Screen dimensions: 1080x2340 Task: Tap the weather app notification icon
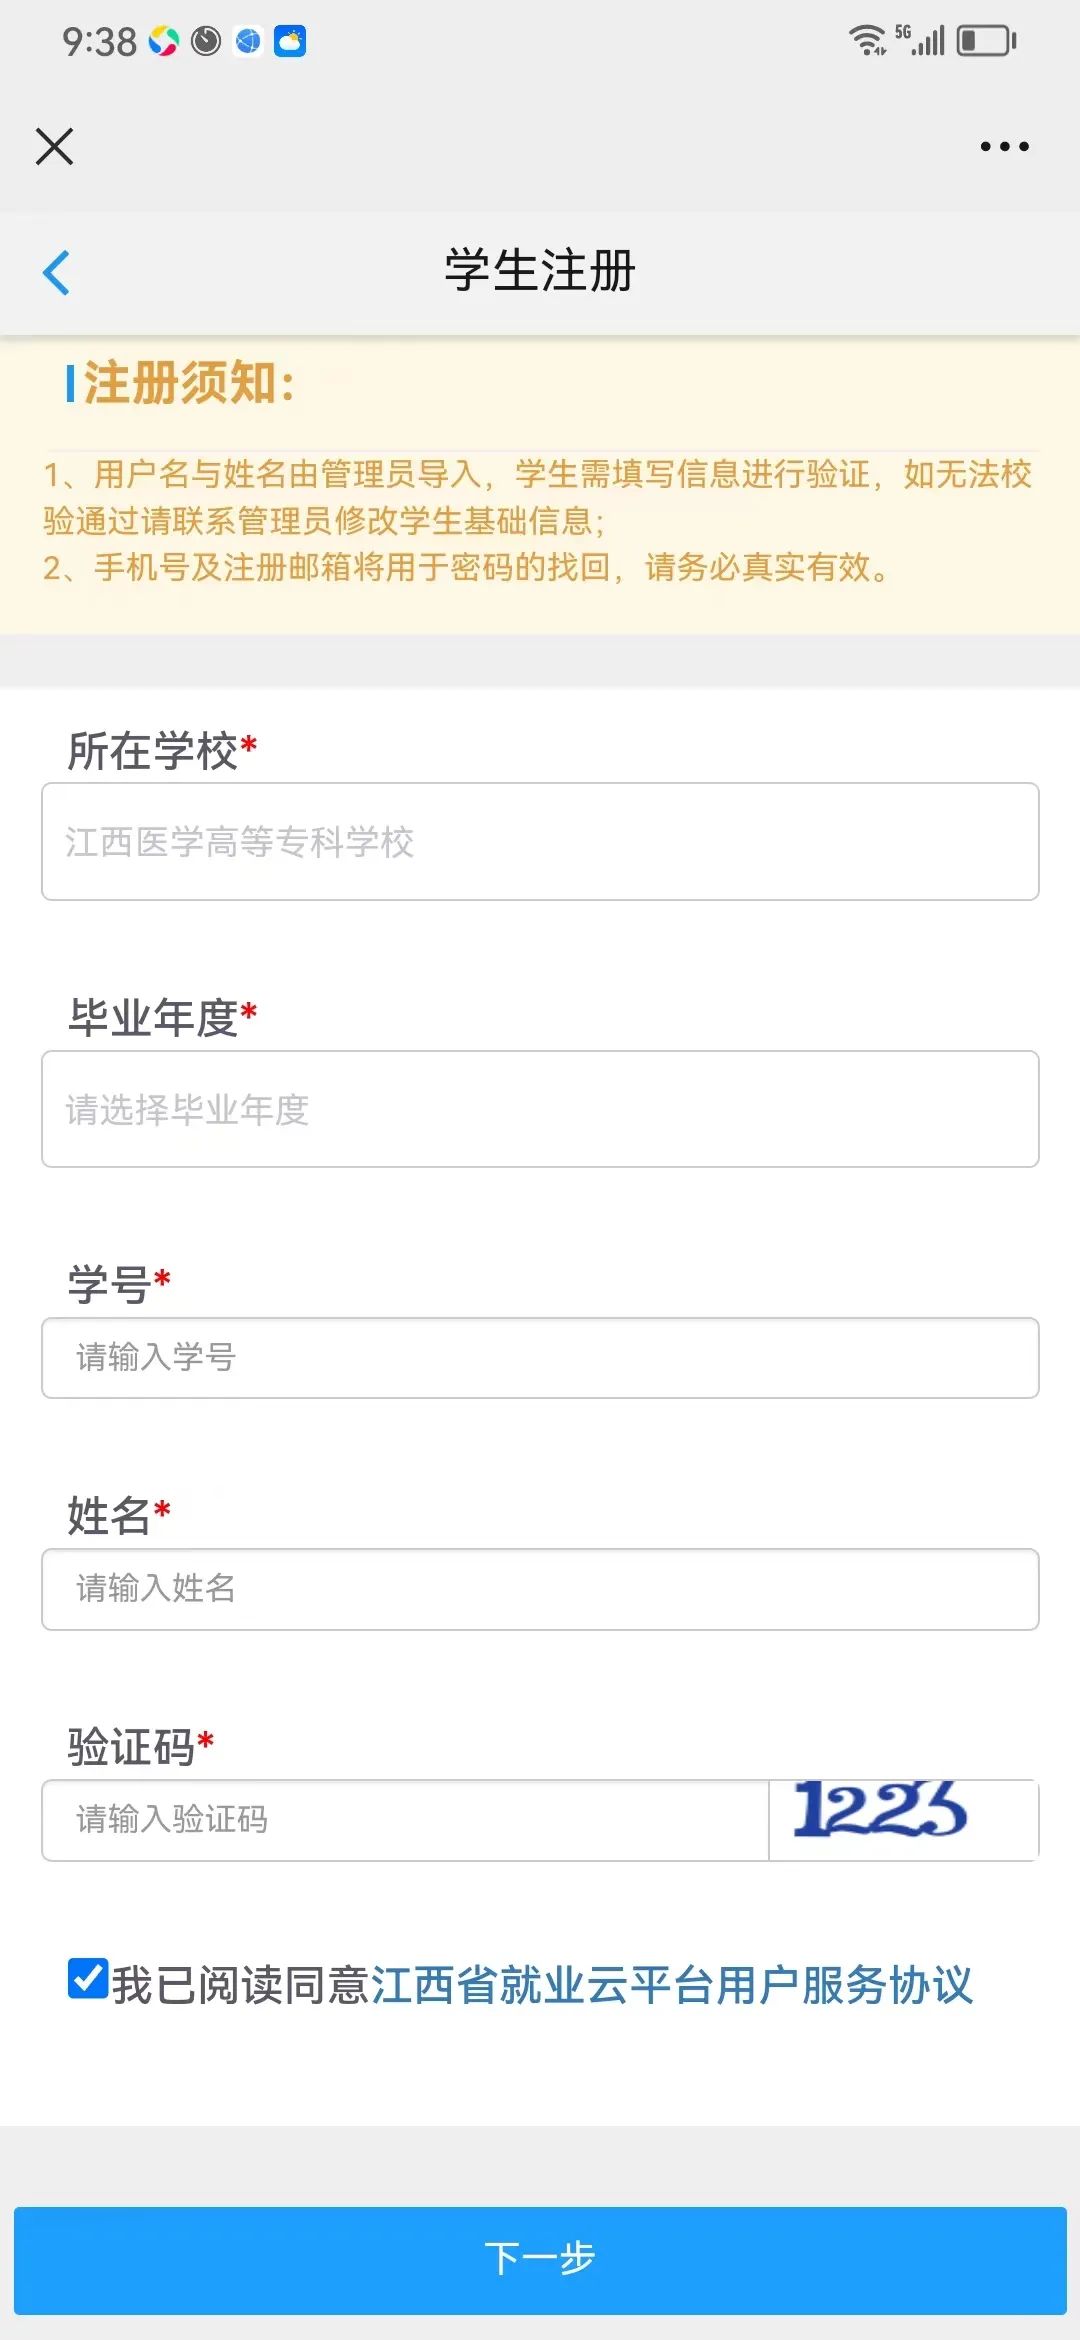click(290, 41)
